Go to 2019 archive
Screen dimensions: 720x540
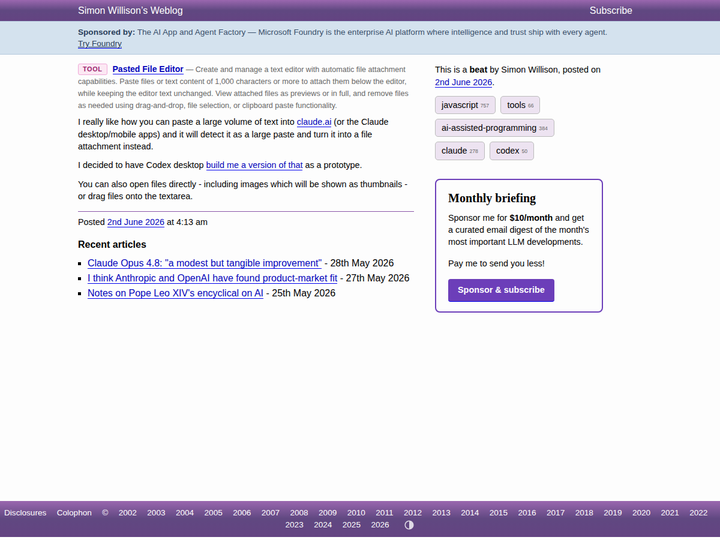(613, 512)
